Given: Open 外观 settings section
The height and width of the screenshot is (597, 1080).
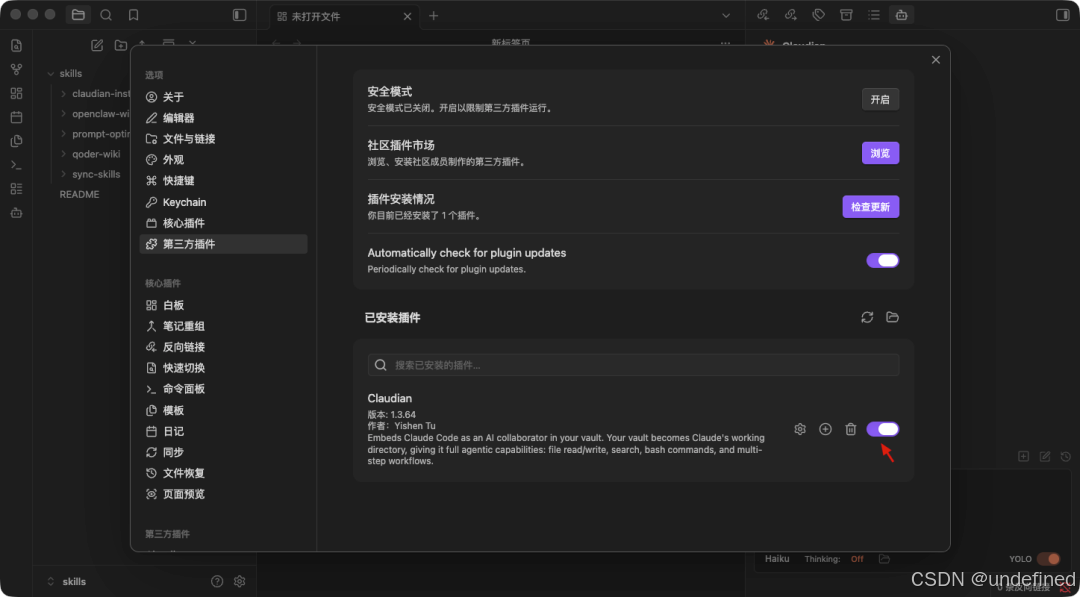Looking at the screenshot, I should tap(223, 160).
